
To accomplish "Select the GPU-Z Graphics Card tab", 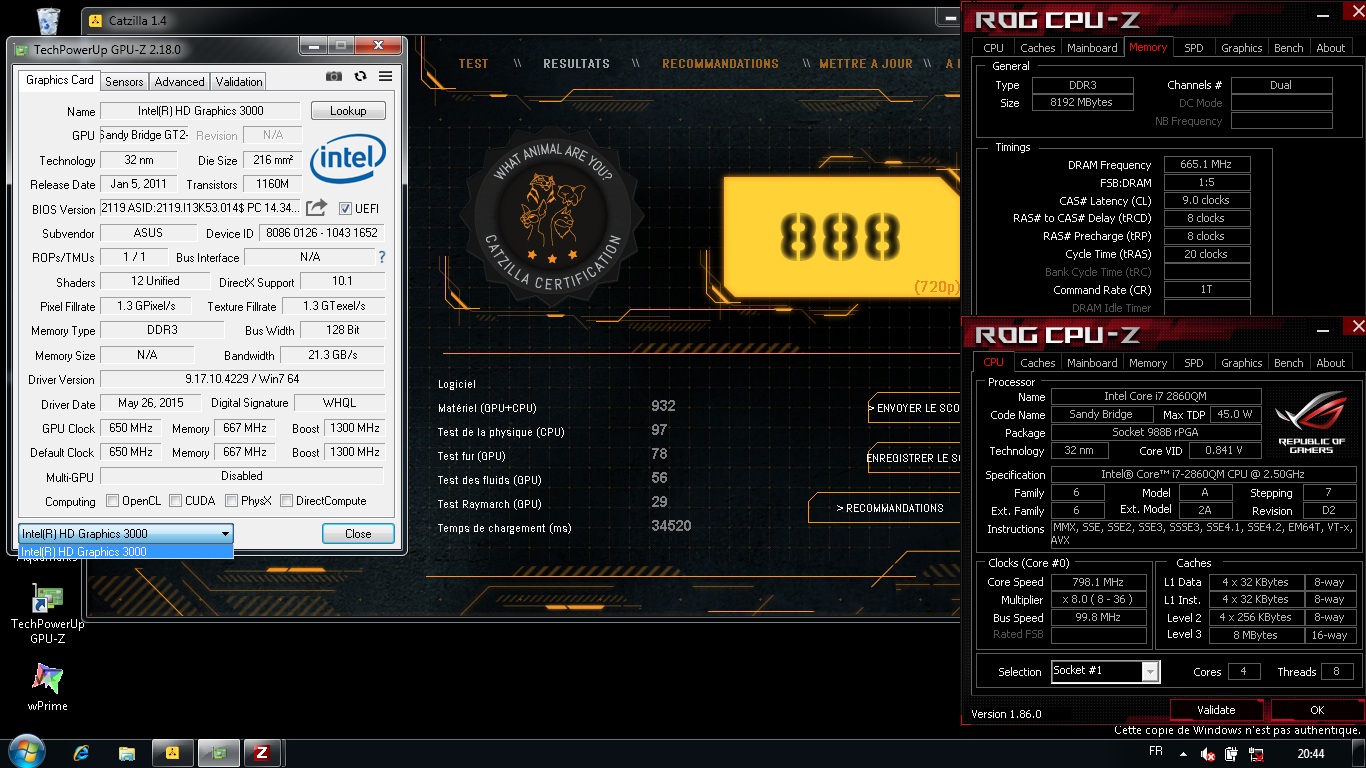I will coord(59,80).
